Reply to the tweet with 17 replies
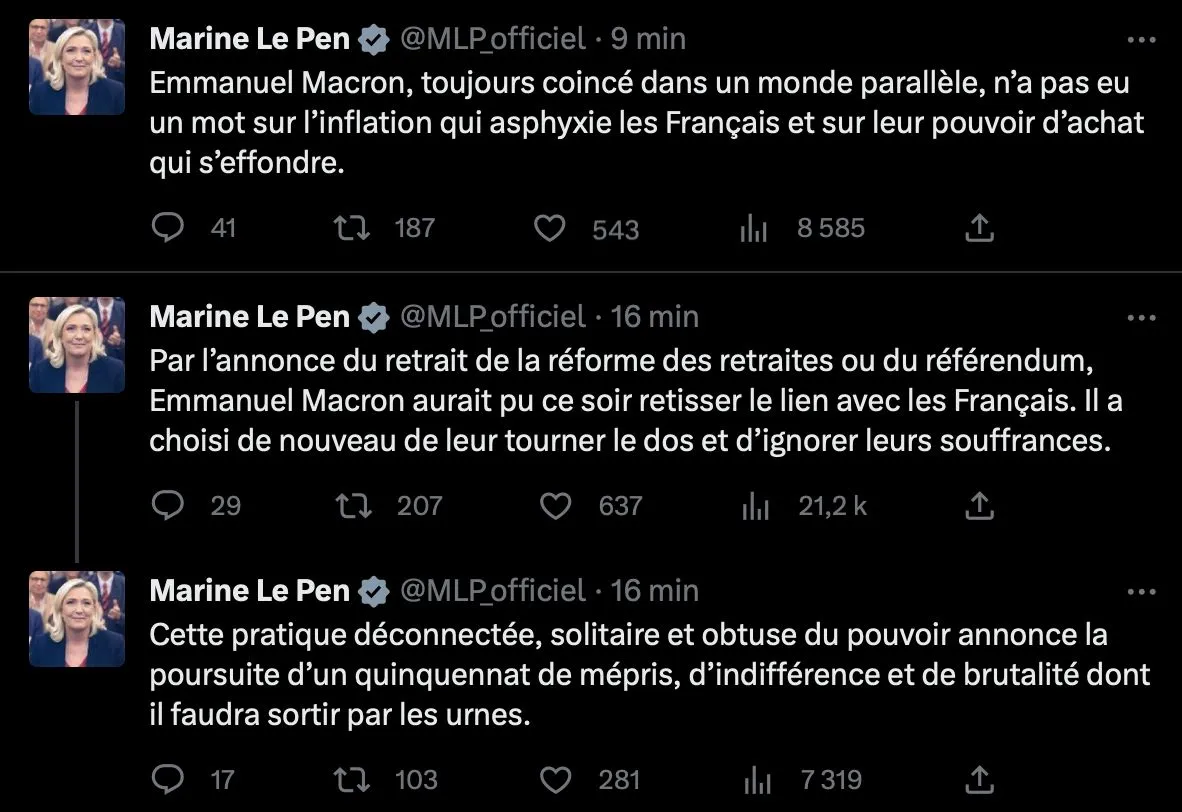Viewport: 1182px width, 812px height. (x=167, y=779)
